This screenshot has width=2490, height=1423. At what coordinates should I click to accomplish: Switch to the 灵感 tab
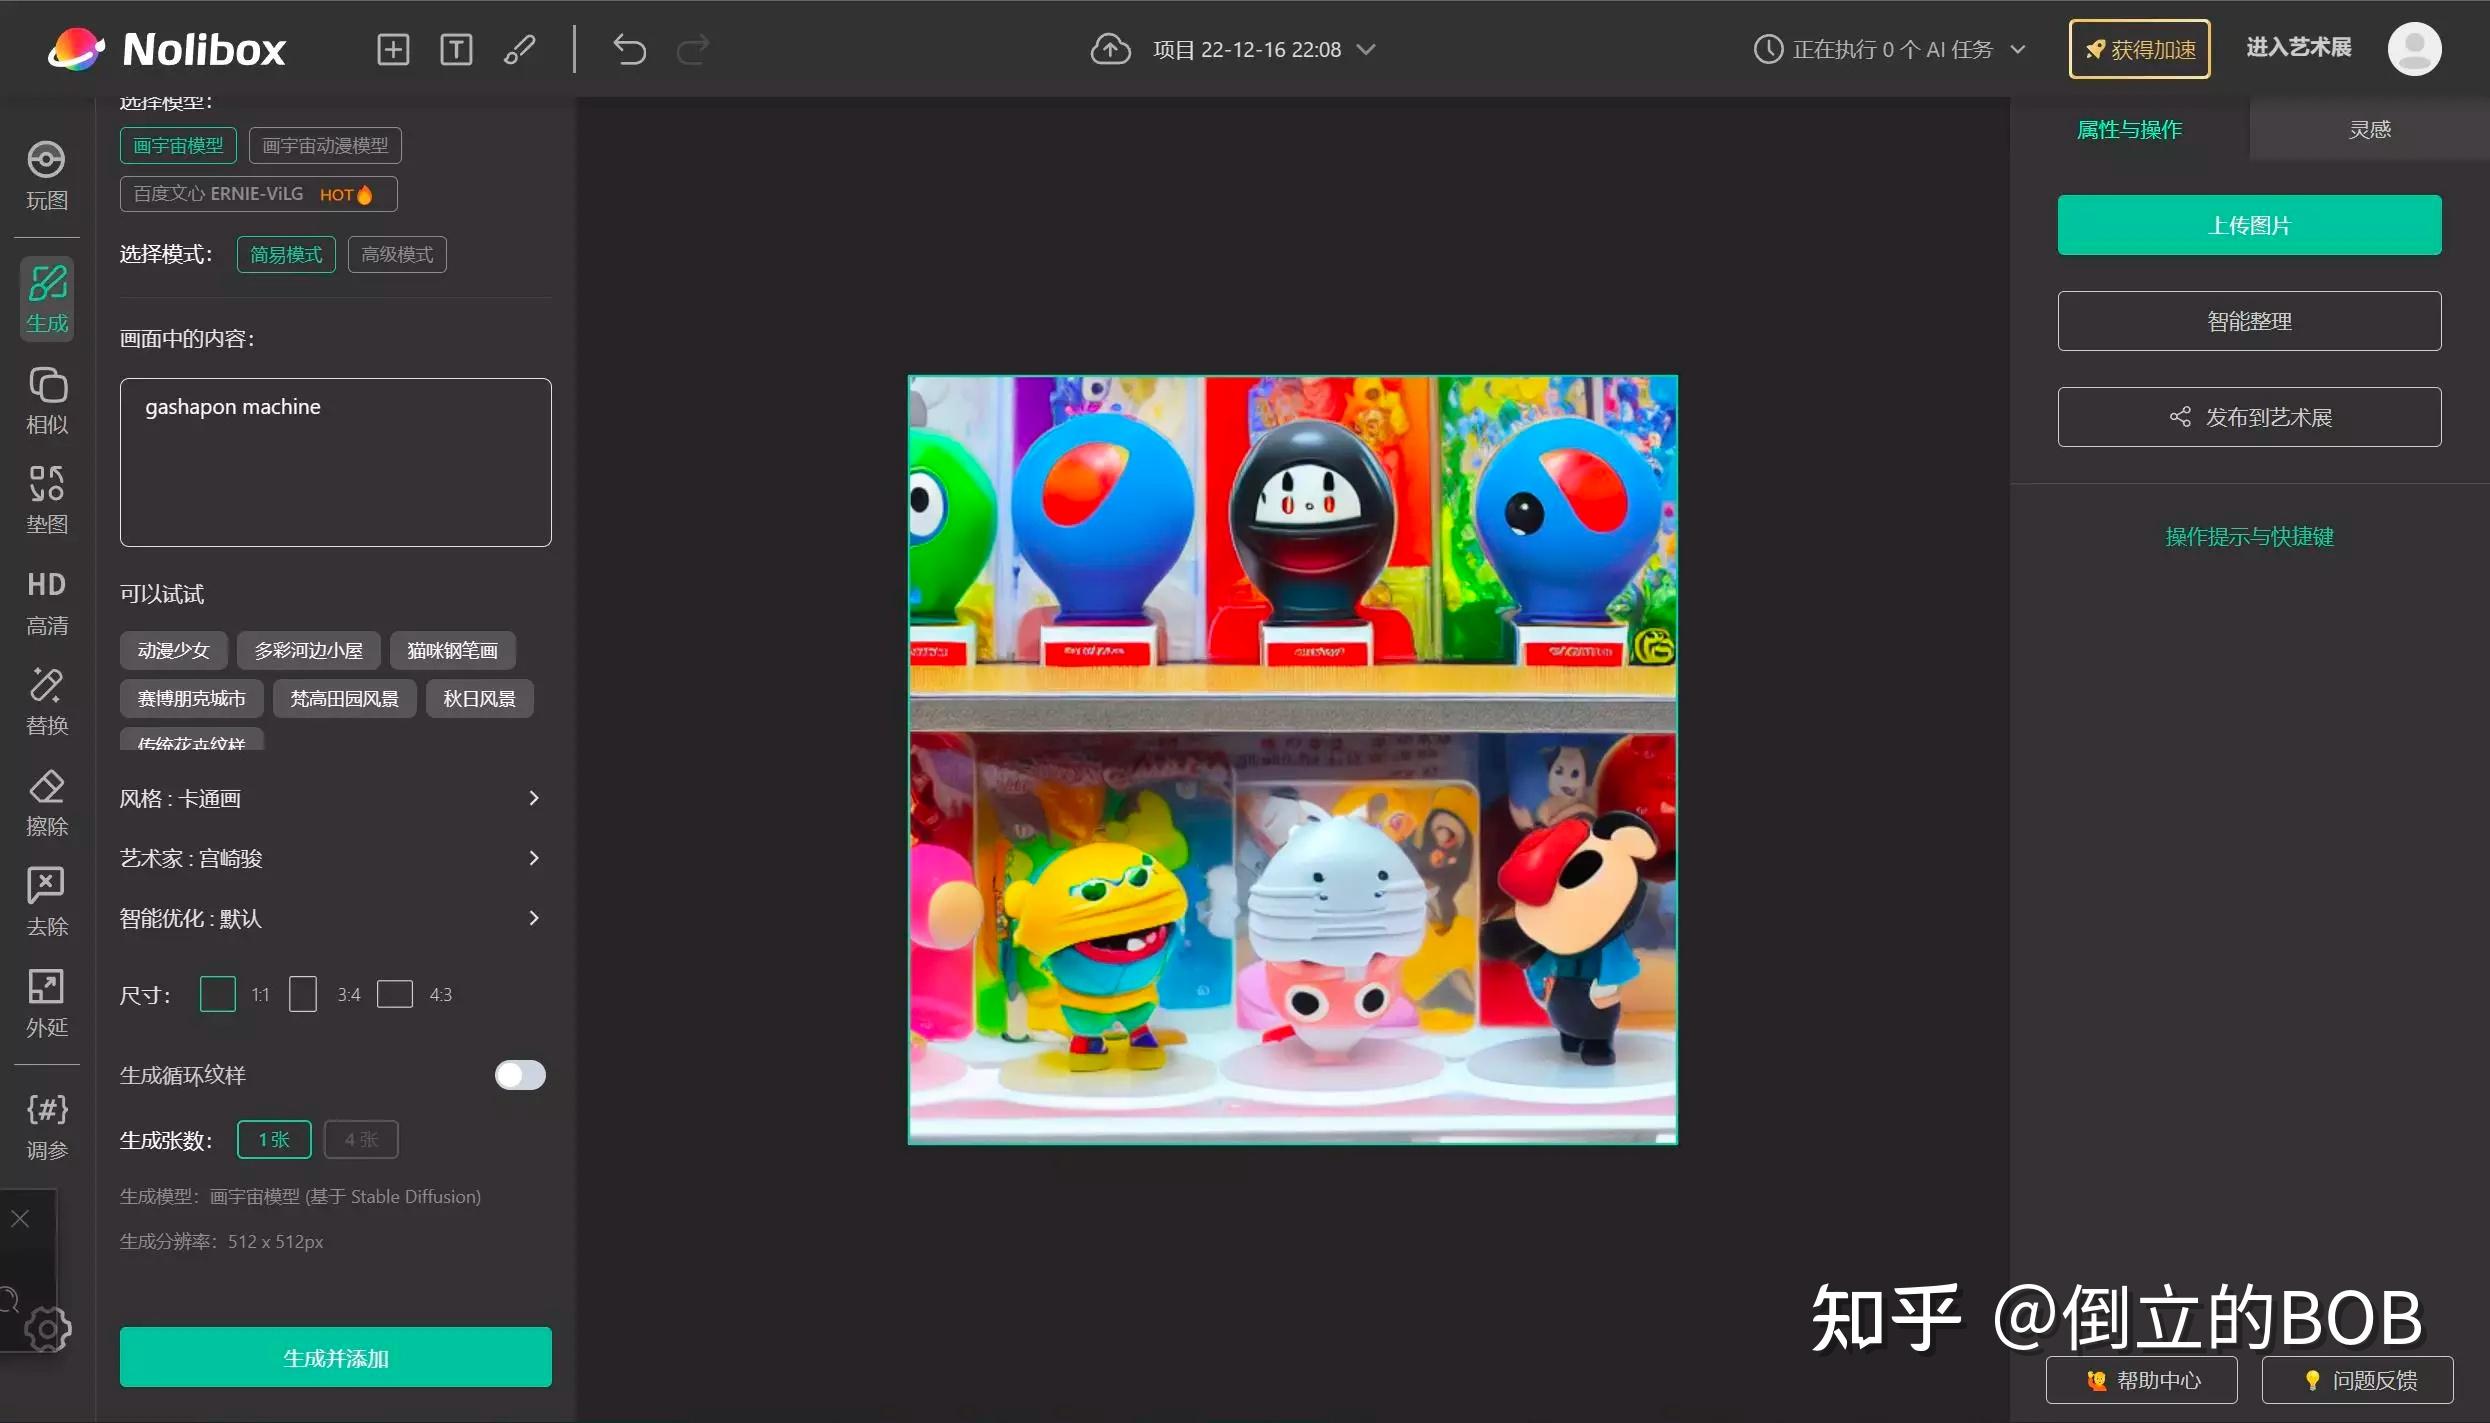pos(2369,128)
